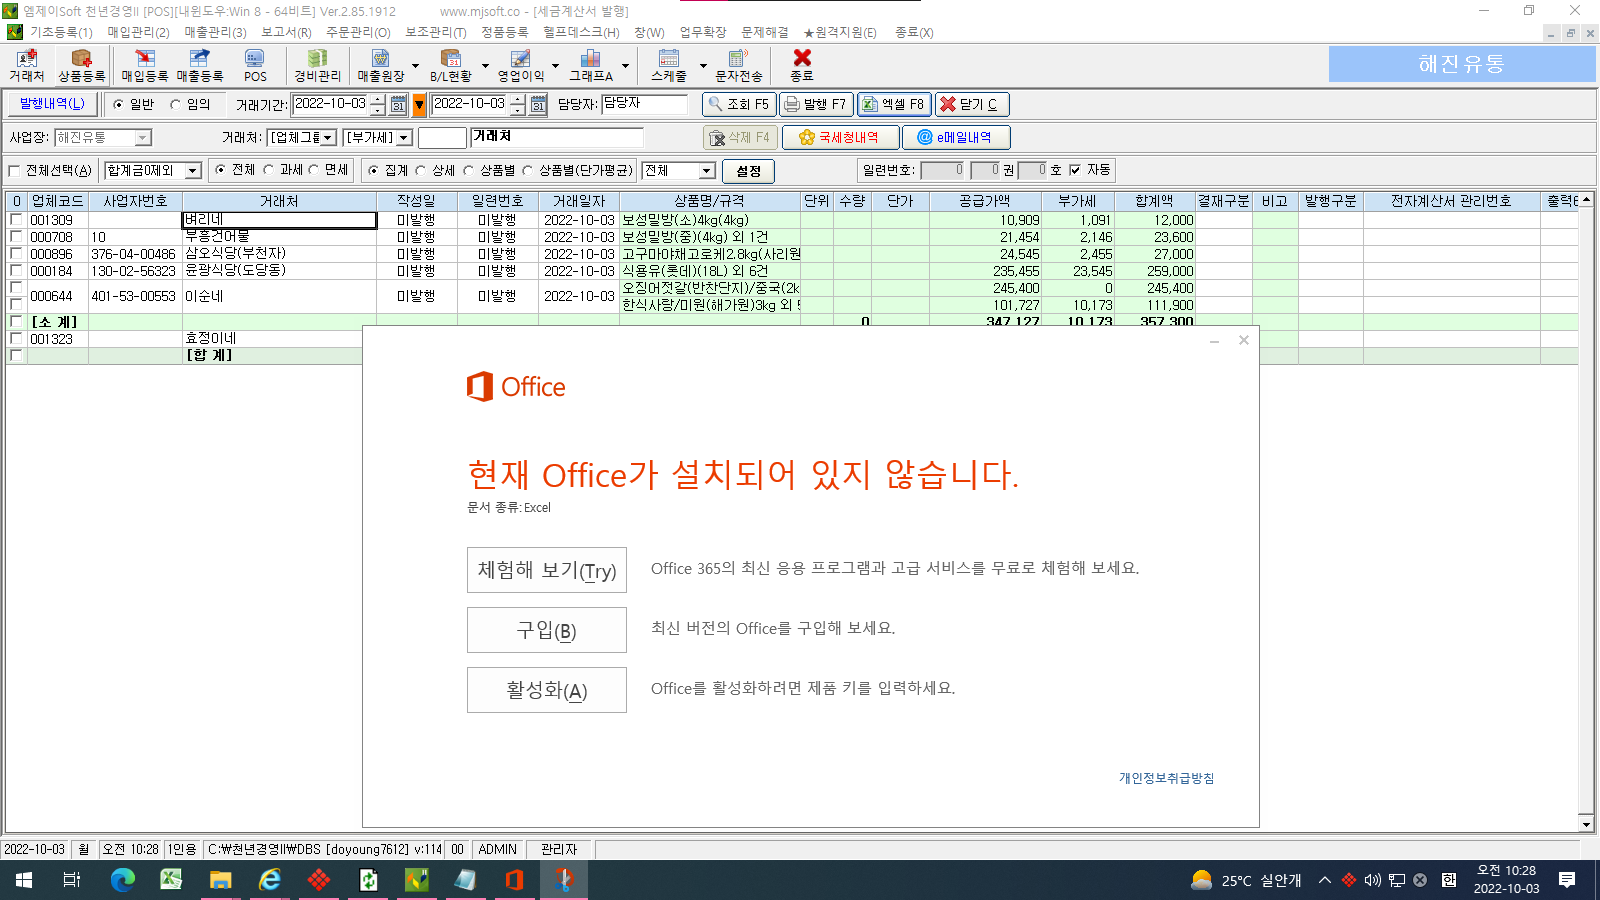Toggle the 자동 checkbox
This screenshot has width=1600, height=900.
(x=1075, y=170)
